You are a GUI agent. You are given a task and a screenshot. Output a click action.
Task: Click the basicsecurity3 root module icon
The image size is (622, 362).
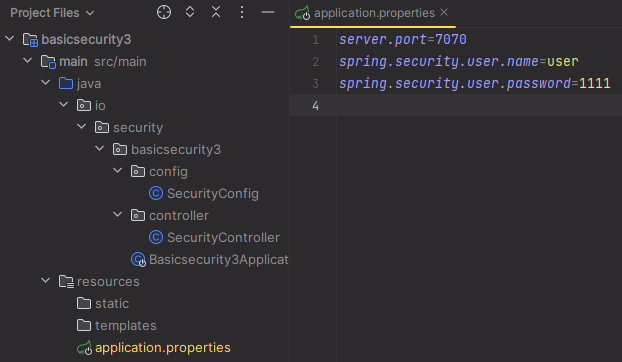pos(30,40)
